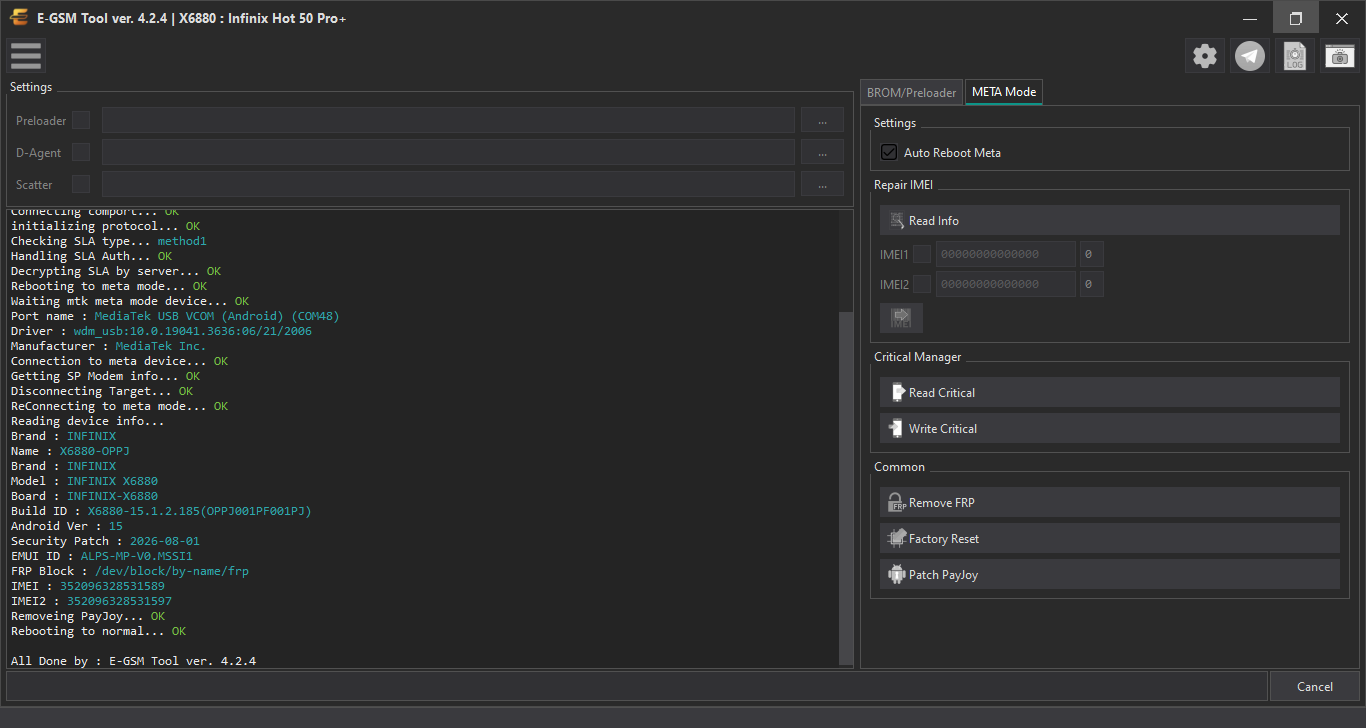Click the FRP block path /dev/block/by-name/frp
Viewport: 1366px width, 728px height.
(x=172, y=571)
